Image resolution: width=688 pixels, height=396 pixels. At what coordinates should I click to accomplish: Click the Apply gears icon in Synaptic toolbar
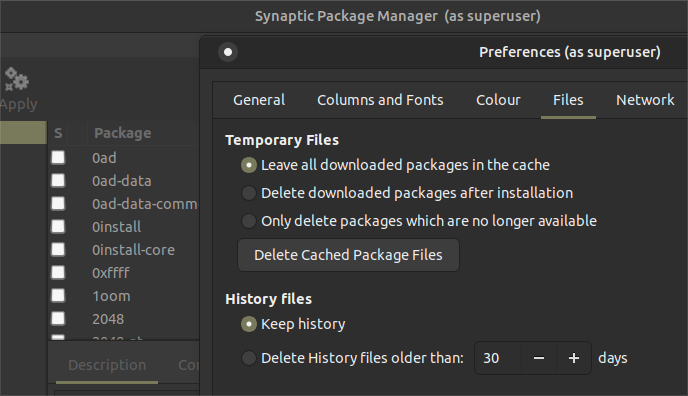[x=17, y=79]
